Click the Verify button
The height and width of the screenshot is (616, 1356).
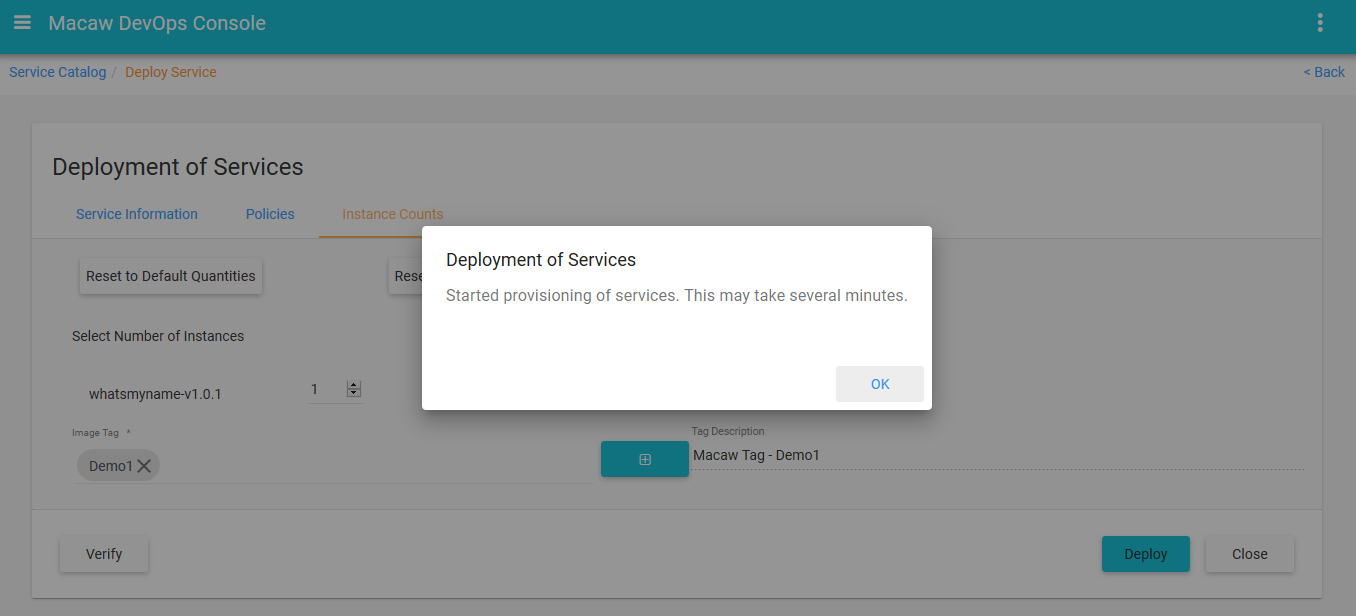[104, 554]
